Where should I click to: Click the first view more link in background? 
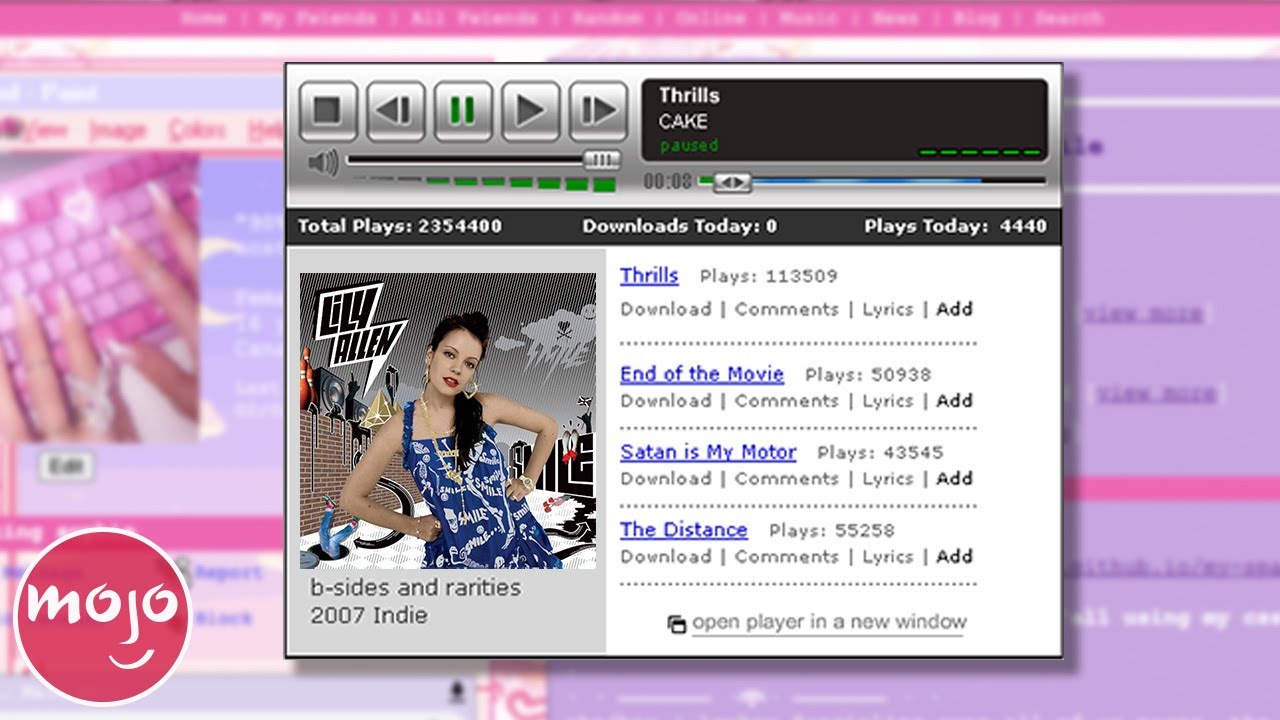(x=1144, y=314)
